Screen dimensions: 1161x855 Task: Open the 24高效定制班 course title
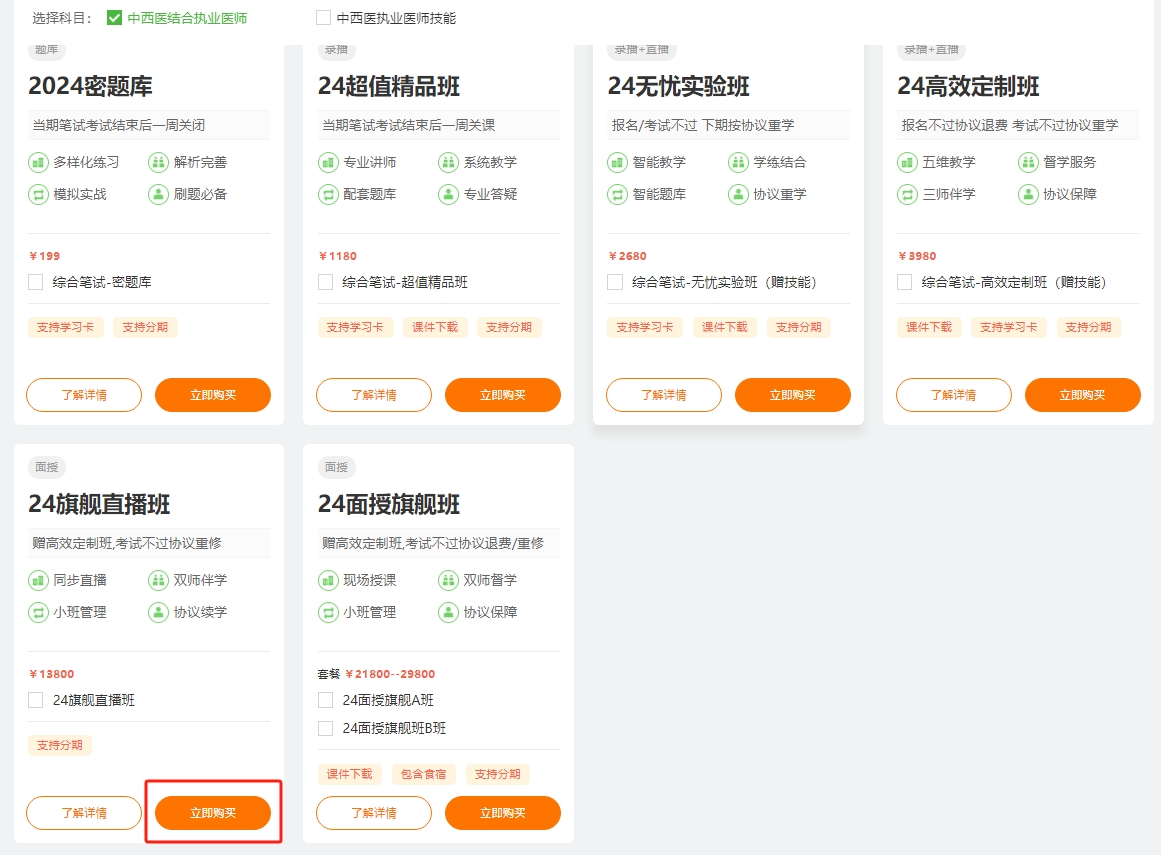[968, 87]
